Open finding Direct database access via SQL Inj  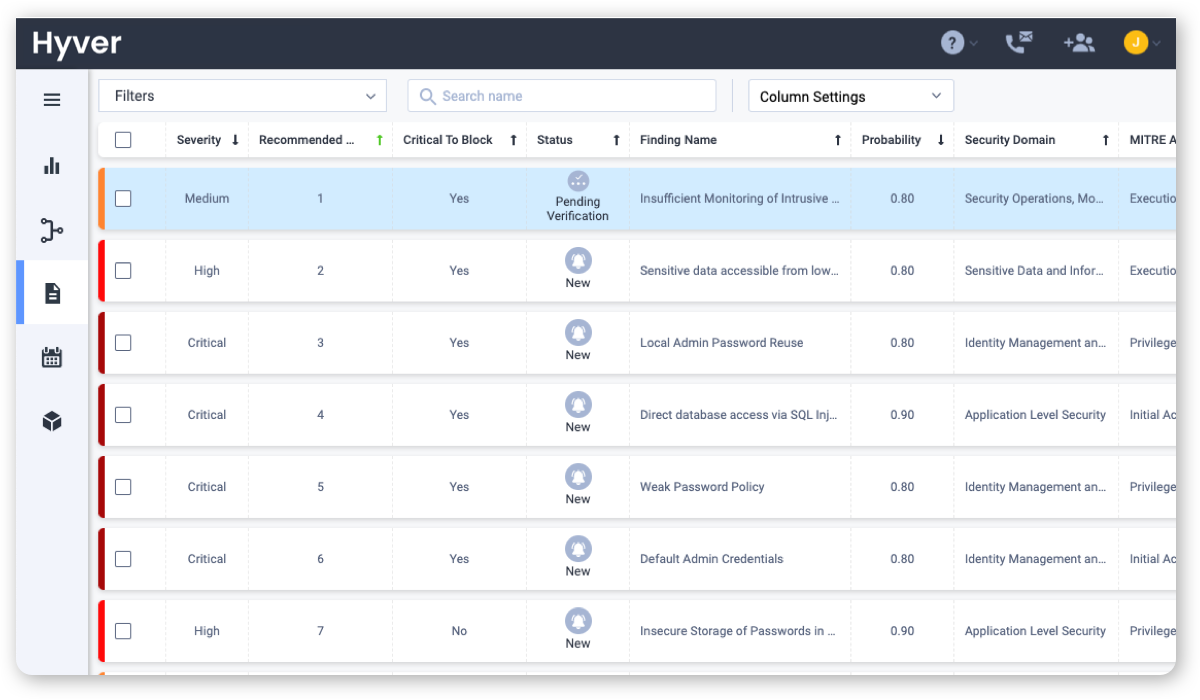[x=738, y=415]
